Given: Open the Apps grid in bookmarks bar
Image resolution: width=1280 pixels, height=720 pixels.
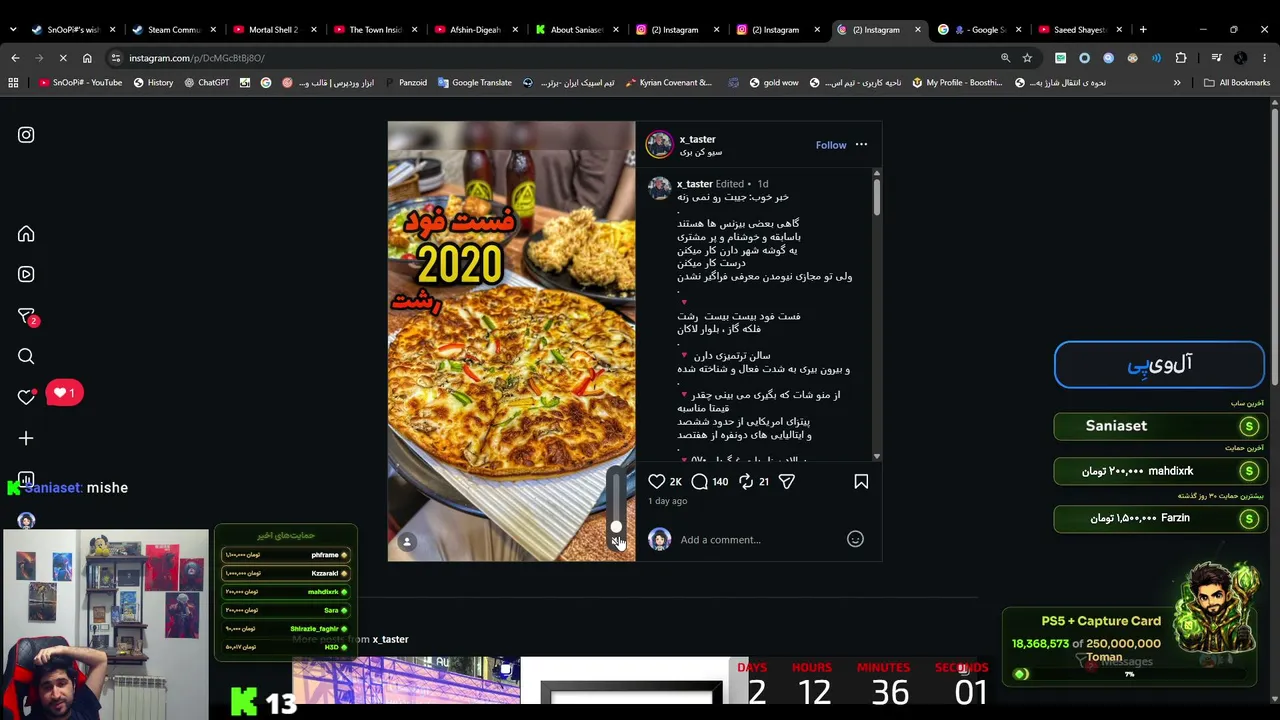Looking at the screenshot, I should pos(13,83).
